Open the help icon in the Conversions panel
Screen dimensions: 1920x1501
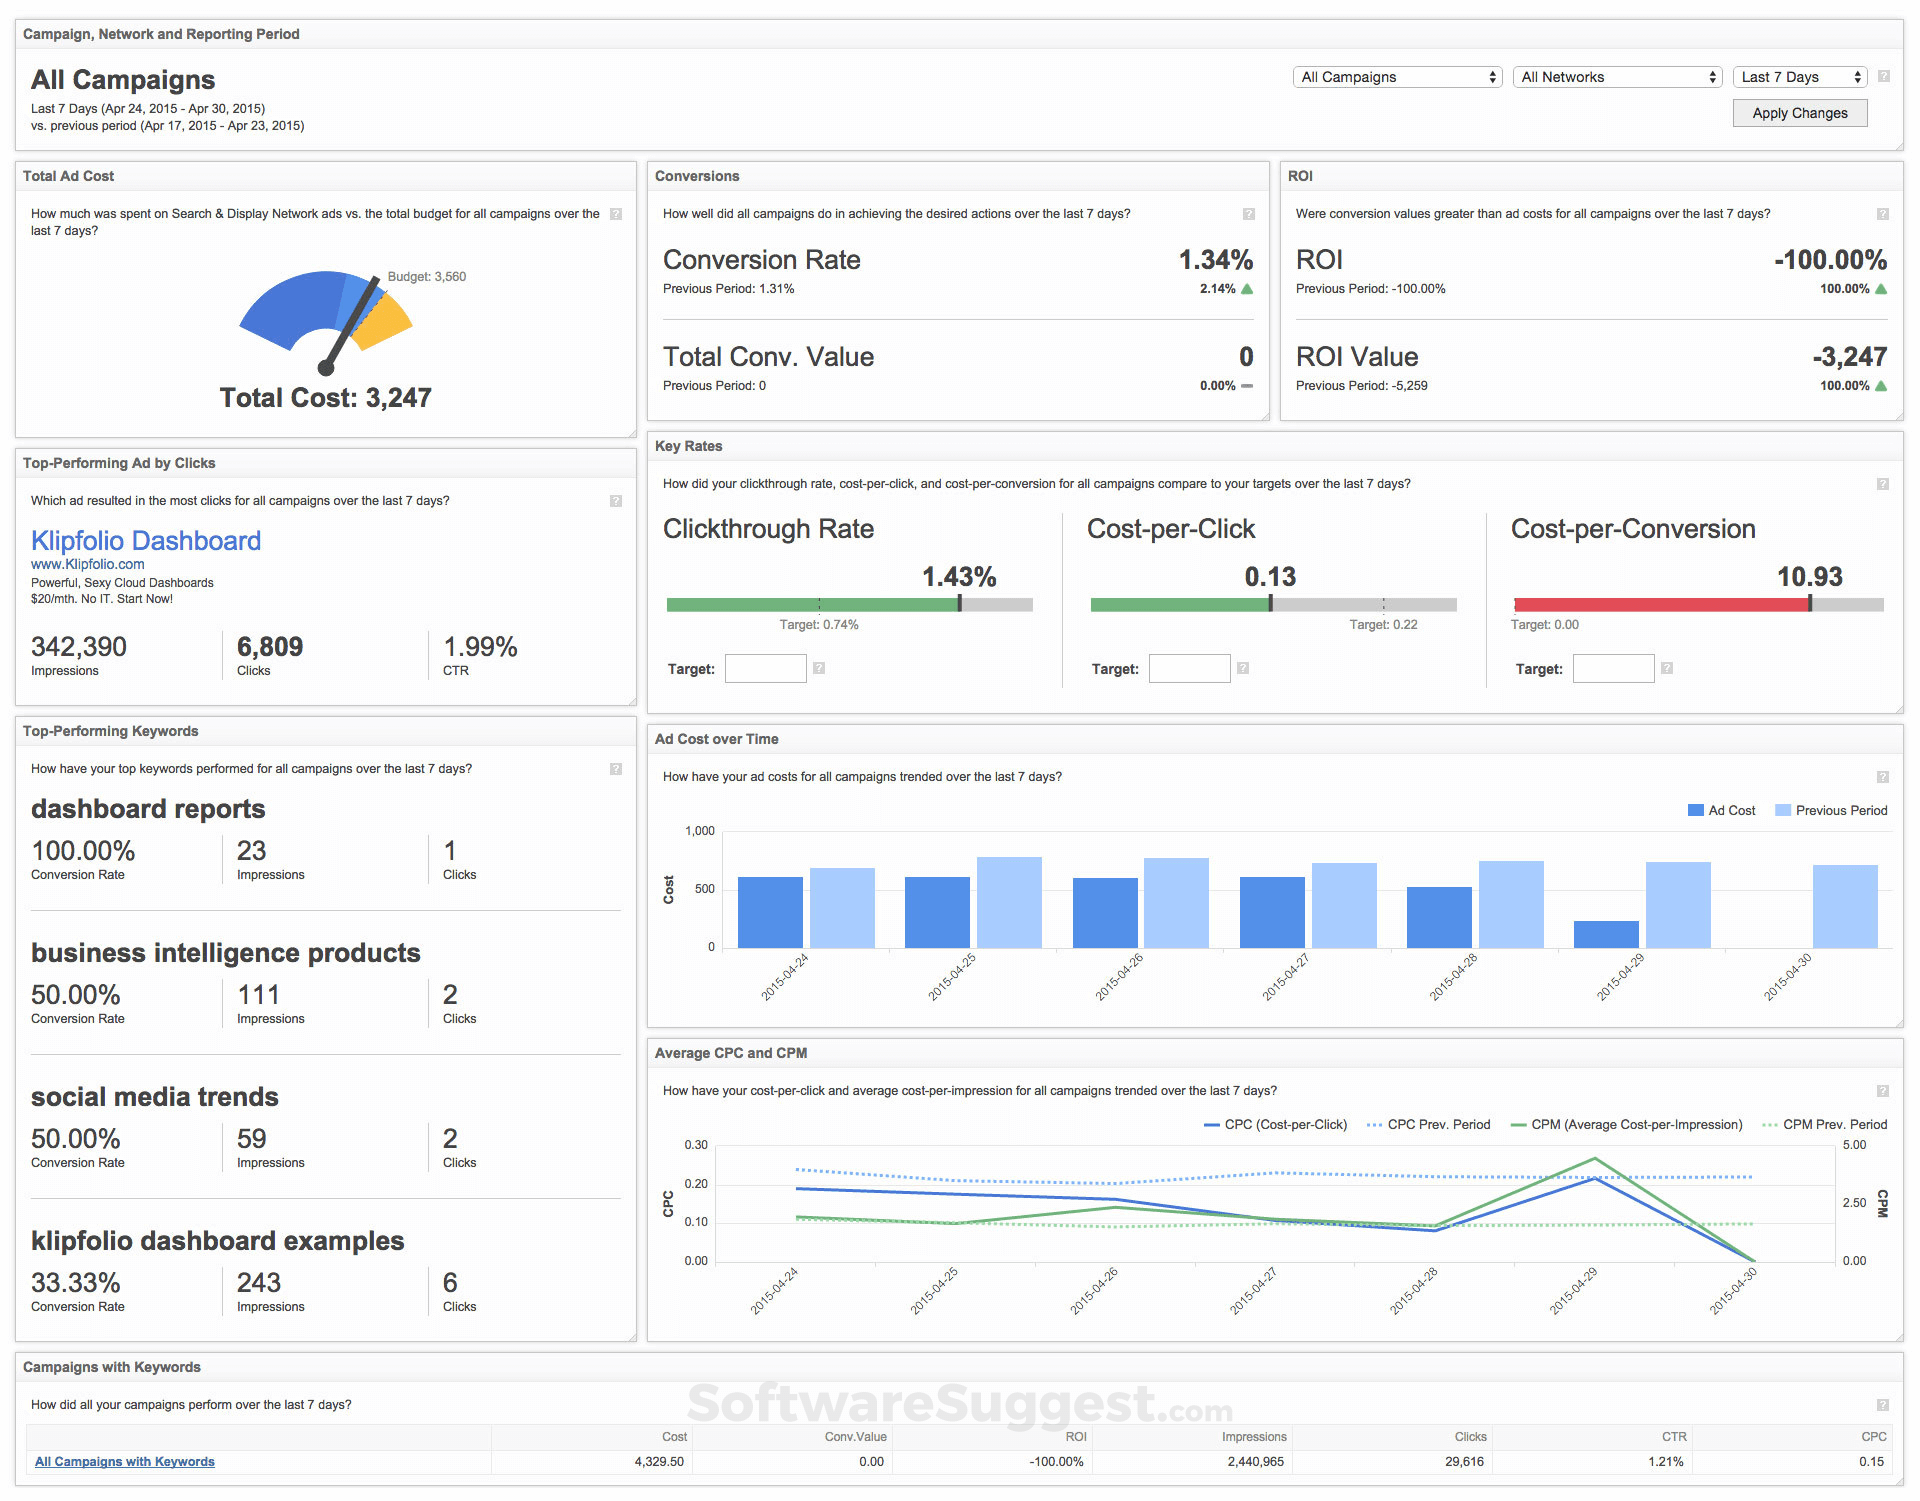click(1248, 213)
